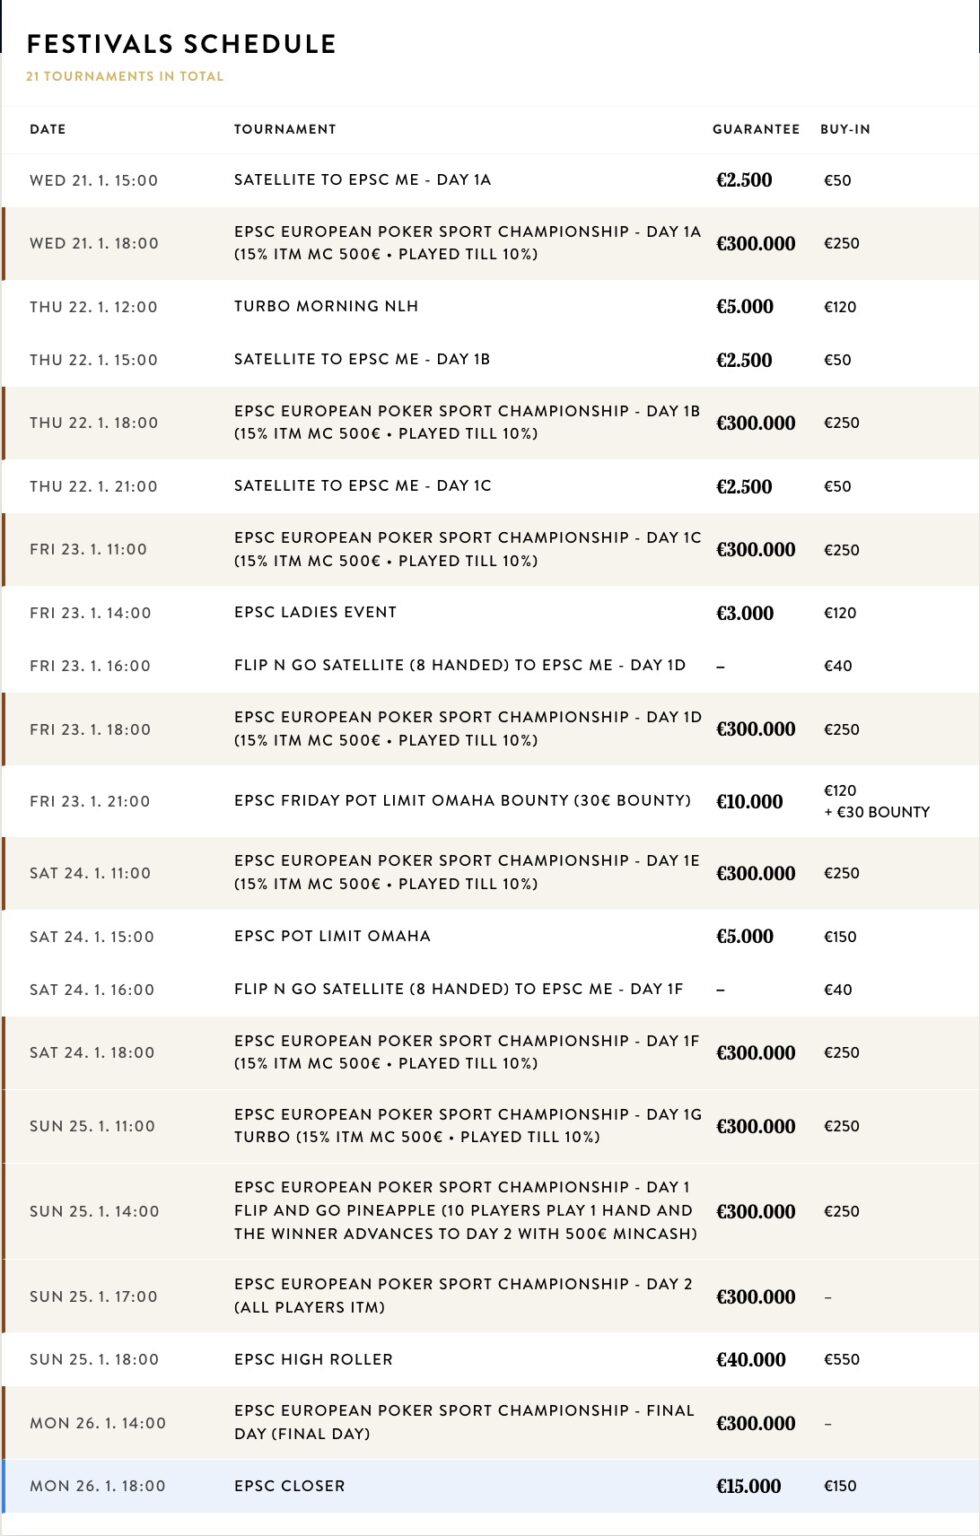The width and height of the screenshot is (980, 1536).
Task: Select the Turbo Morning NLH tournament
Action: (x=326, y=306)
